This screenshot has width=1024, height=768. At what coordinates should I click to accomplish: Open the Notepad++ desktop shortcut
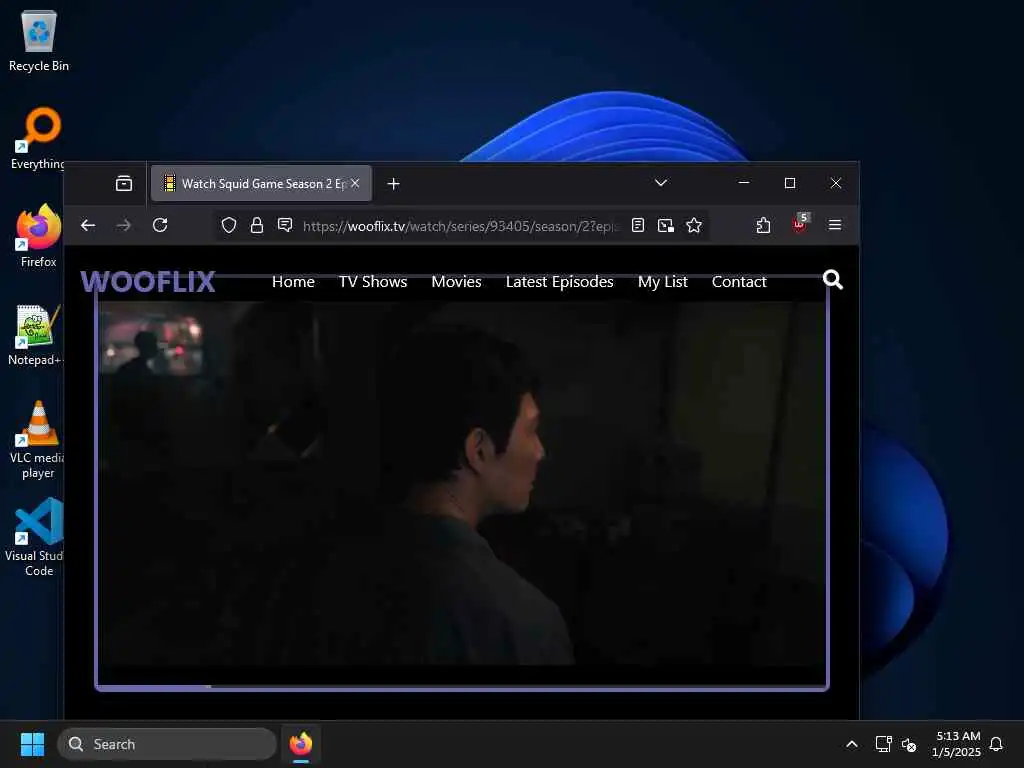click(36, 334)
